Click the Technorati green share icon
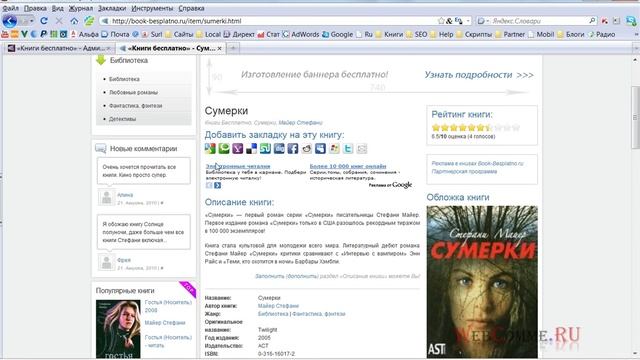 (x=224, y=149)
